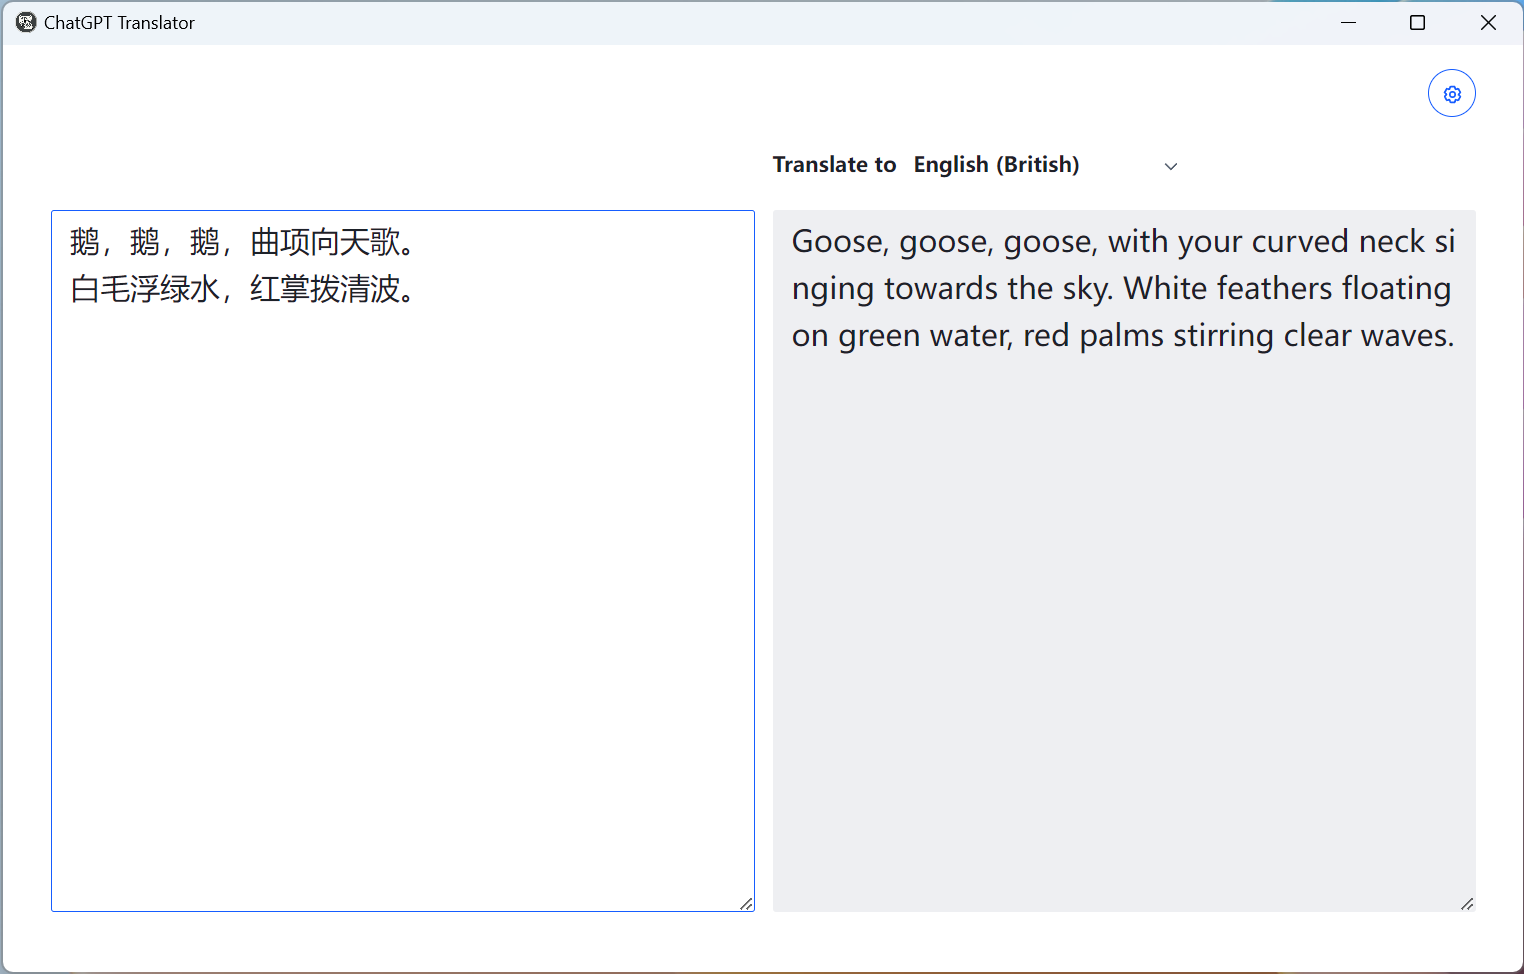Open the settings gear button
The width and height of the screenshot is (1524, 974).
[1451, 94]
